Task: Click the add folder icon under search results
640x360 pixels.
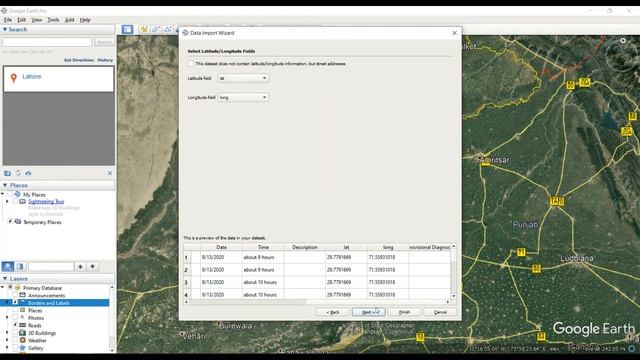Action: (7, 173)
